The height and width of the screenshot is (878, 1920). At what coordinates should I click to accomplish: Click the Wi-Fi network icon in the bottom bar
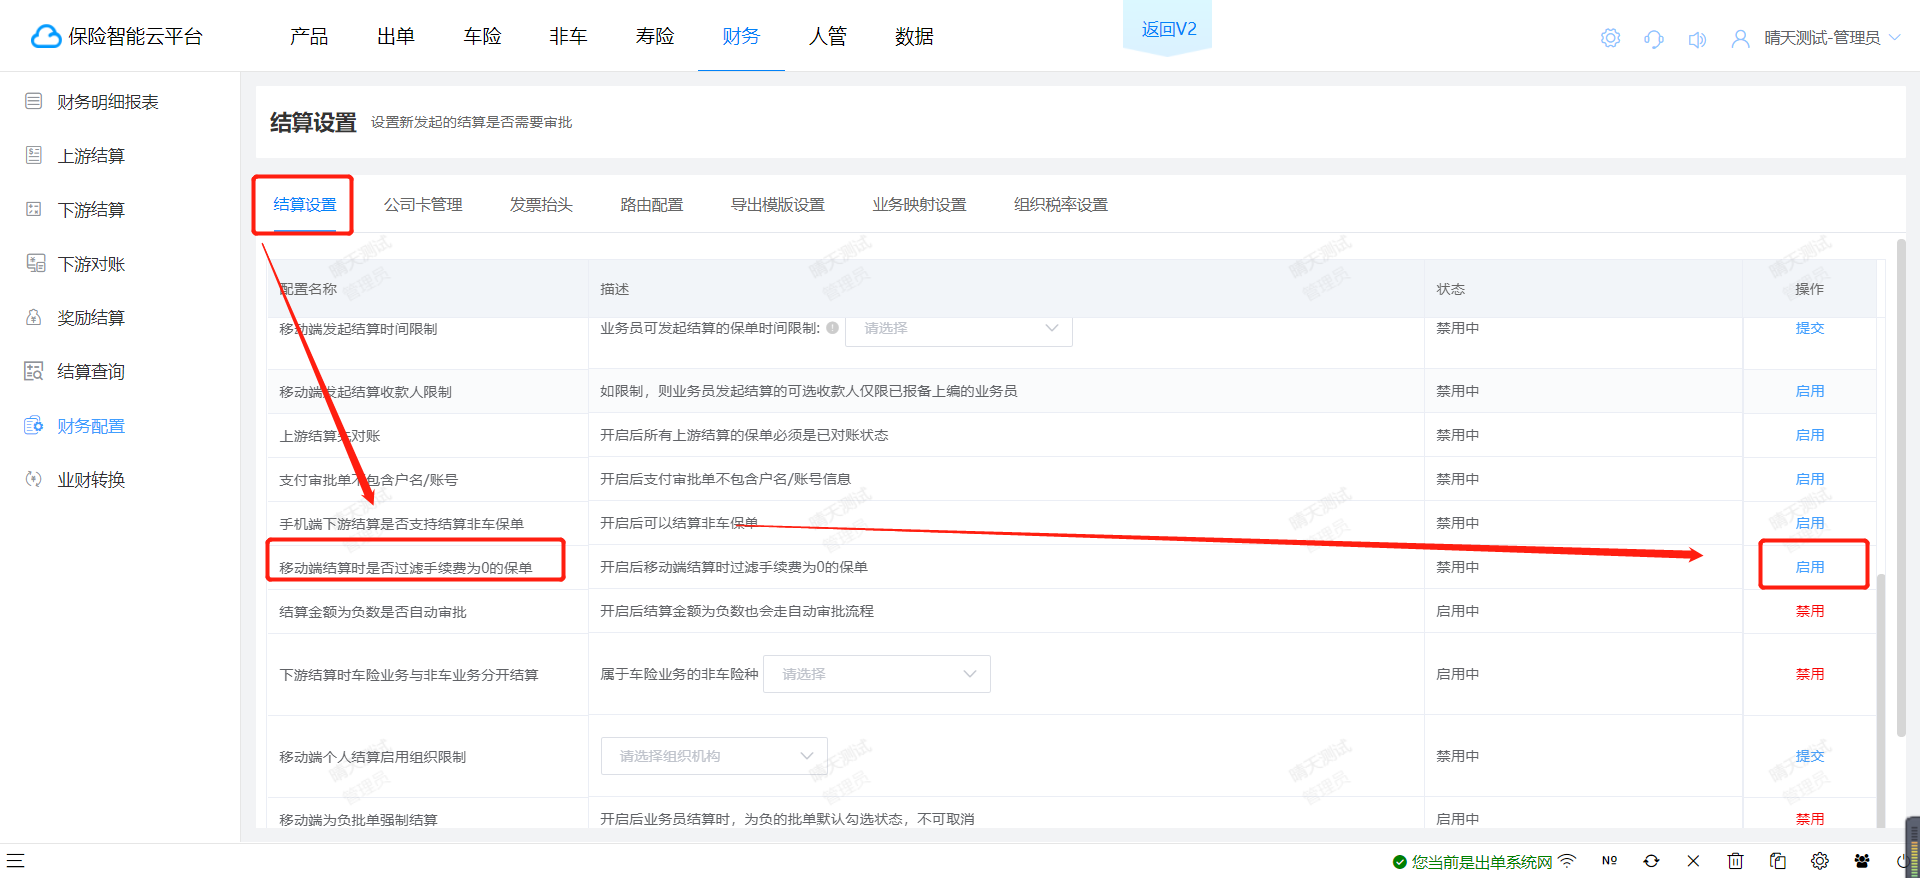click(1567, 860)
